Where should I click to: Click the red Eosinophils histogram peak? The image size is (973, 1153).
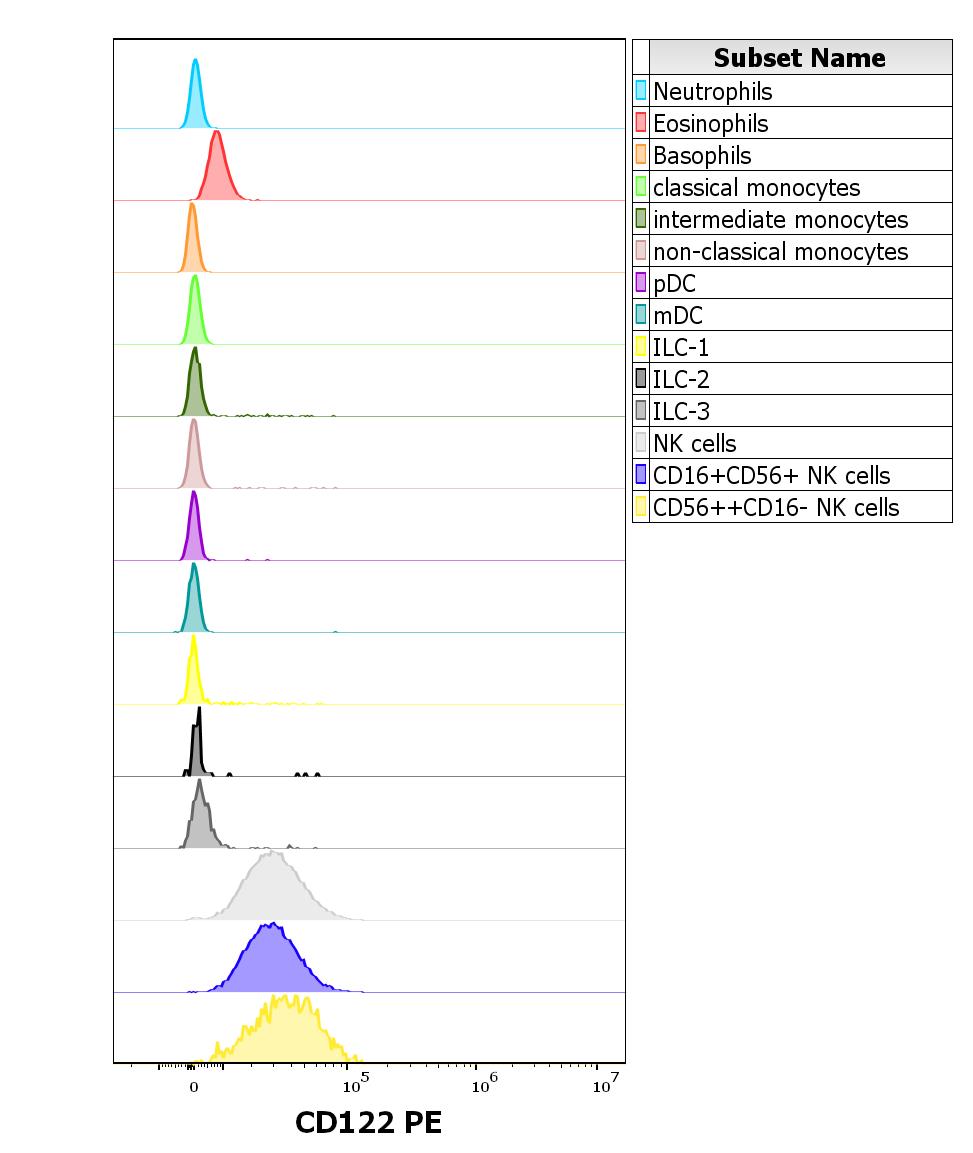[217, 169]
